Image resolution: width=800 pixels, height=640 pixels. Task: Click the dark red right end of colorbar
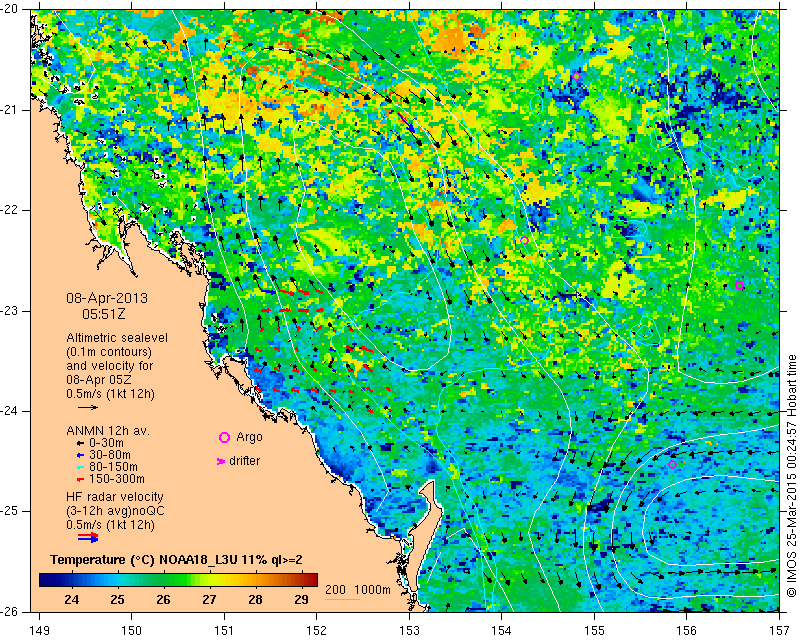[x=313, y=580]
